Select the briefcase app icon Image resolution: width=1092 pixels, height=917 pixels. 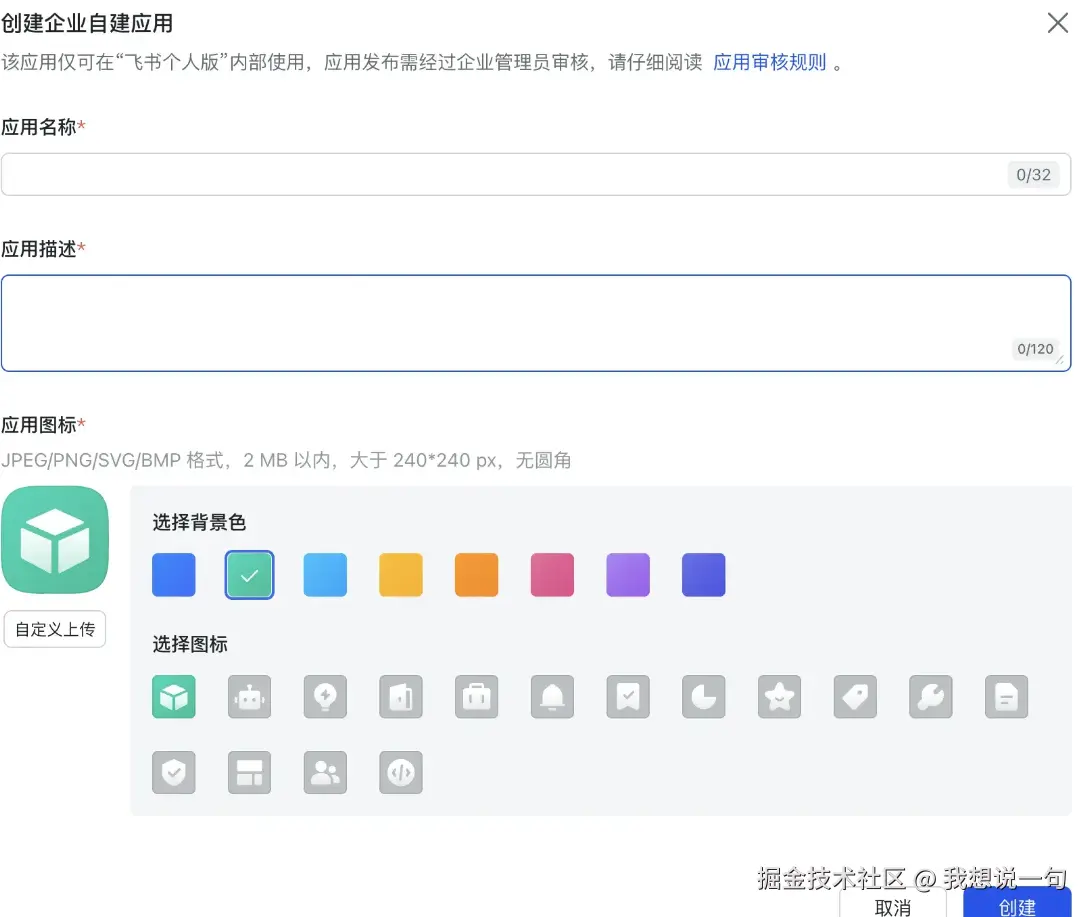click(476, 696)
